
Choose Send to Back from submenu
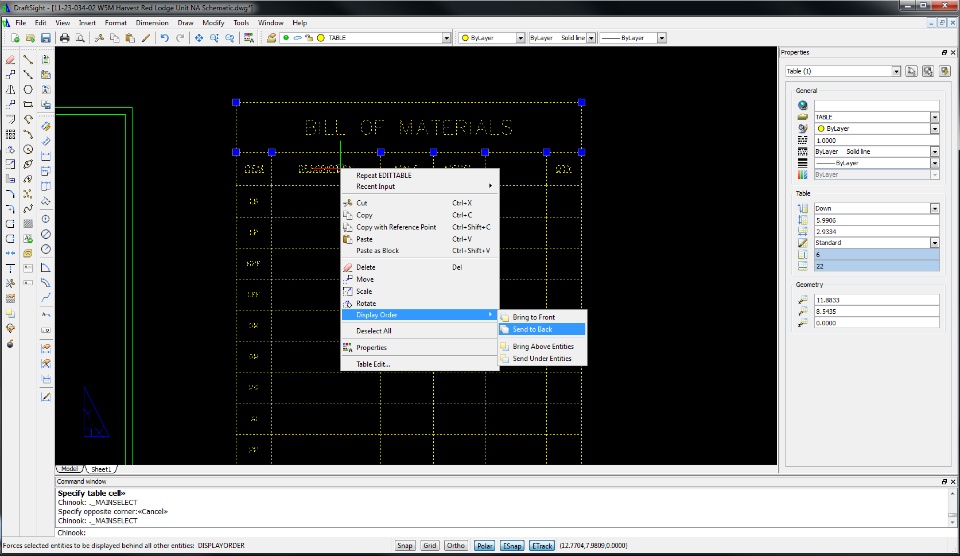[x=532, y=329]
